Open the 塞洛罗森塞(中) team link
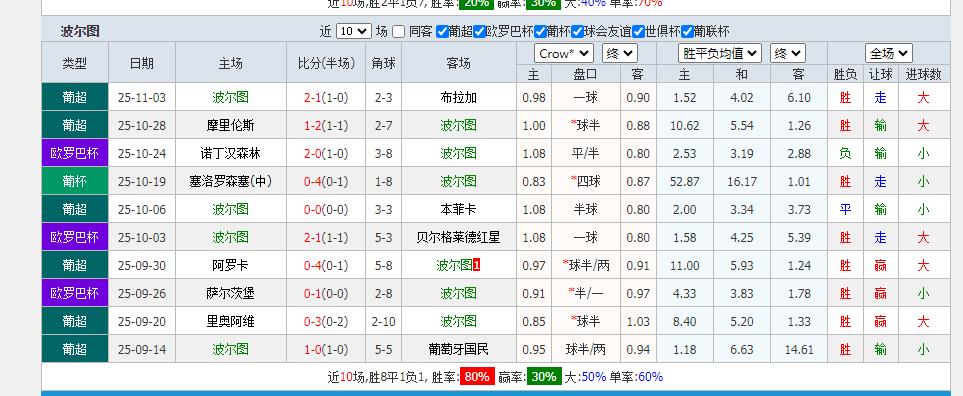Viewport: 963px width, 396px height. coord(230,182)
